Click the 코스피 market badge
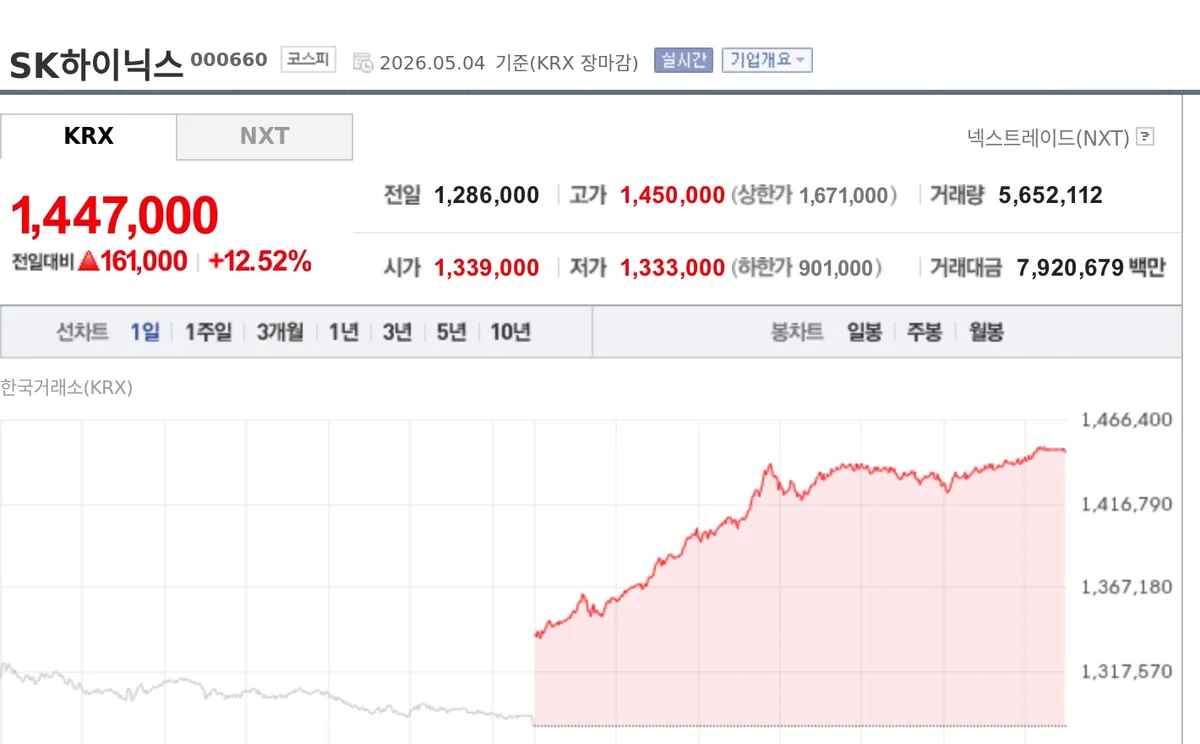The height and width of the screenshot is (744, 1200). click(308, 59)
